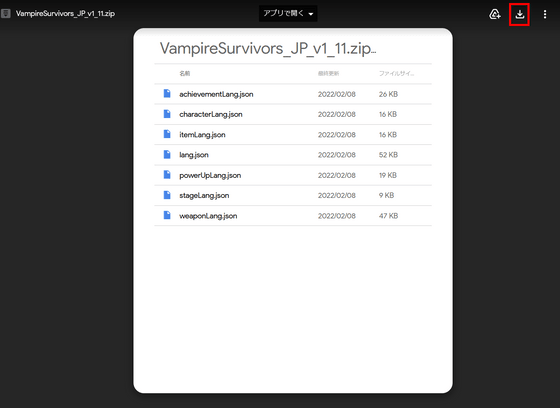
Task: Open the three-dot more actions menu
Action: tap(545, 14)
